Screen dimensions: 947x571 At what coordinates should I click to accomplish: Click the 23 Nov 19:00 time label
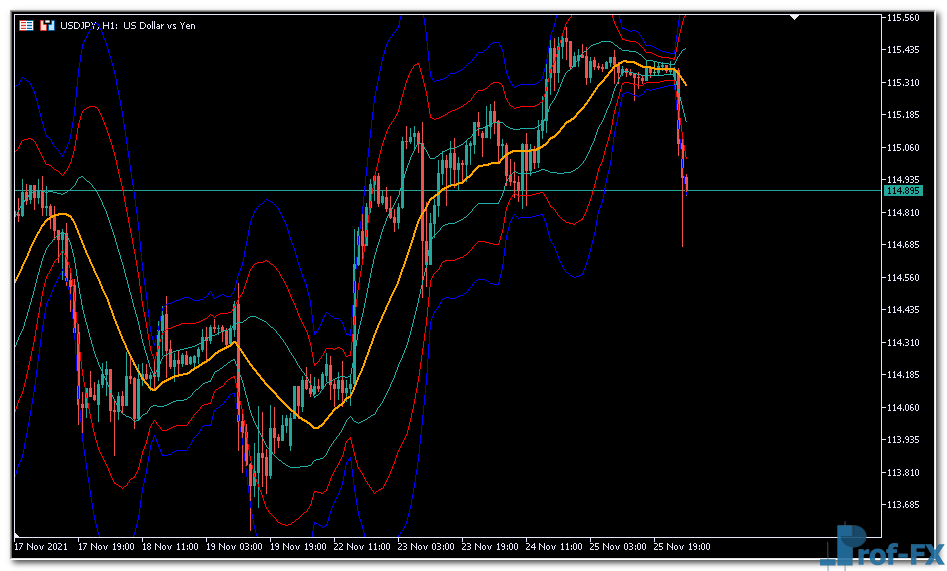[490, 547]
